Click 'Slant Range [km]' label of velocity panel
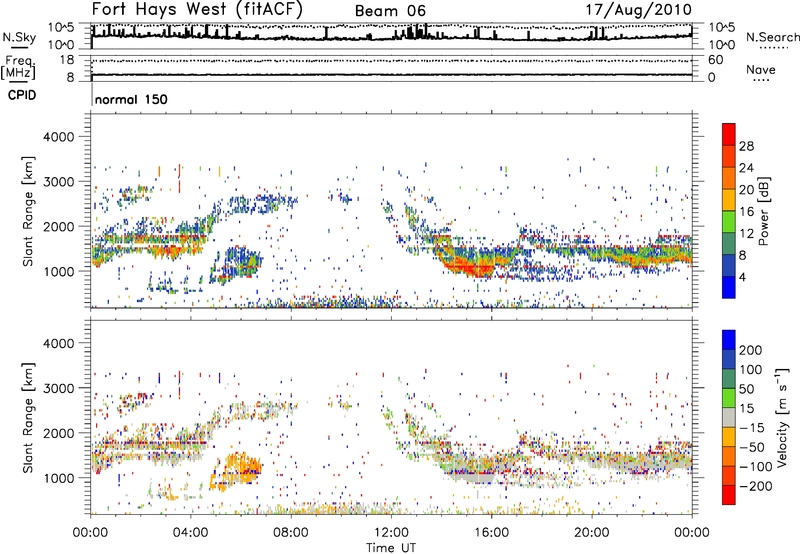 click(x=28, y=417)
